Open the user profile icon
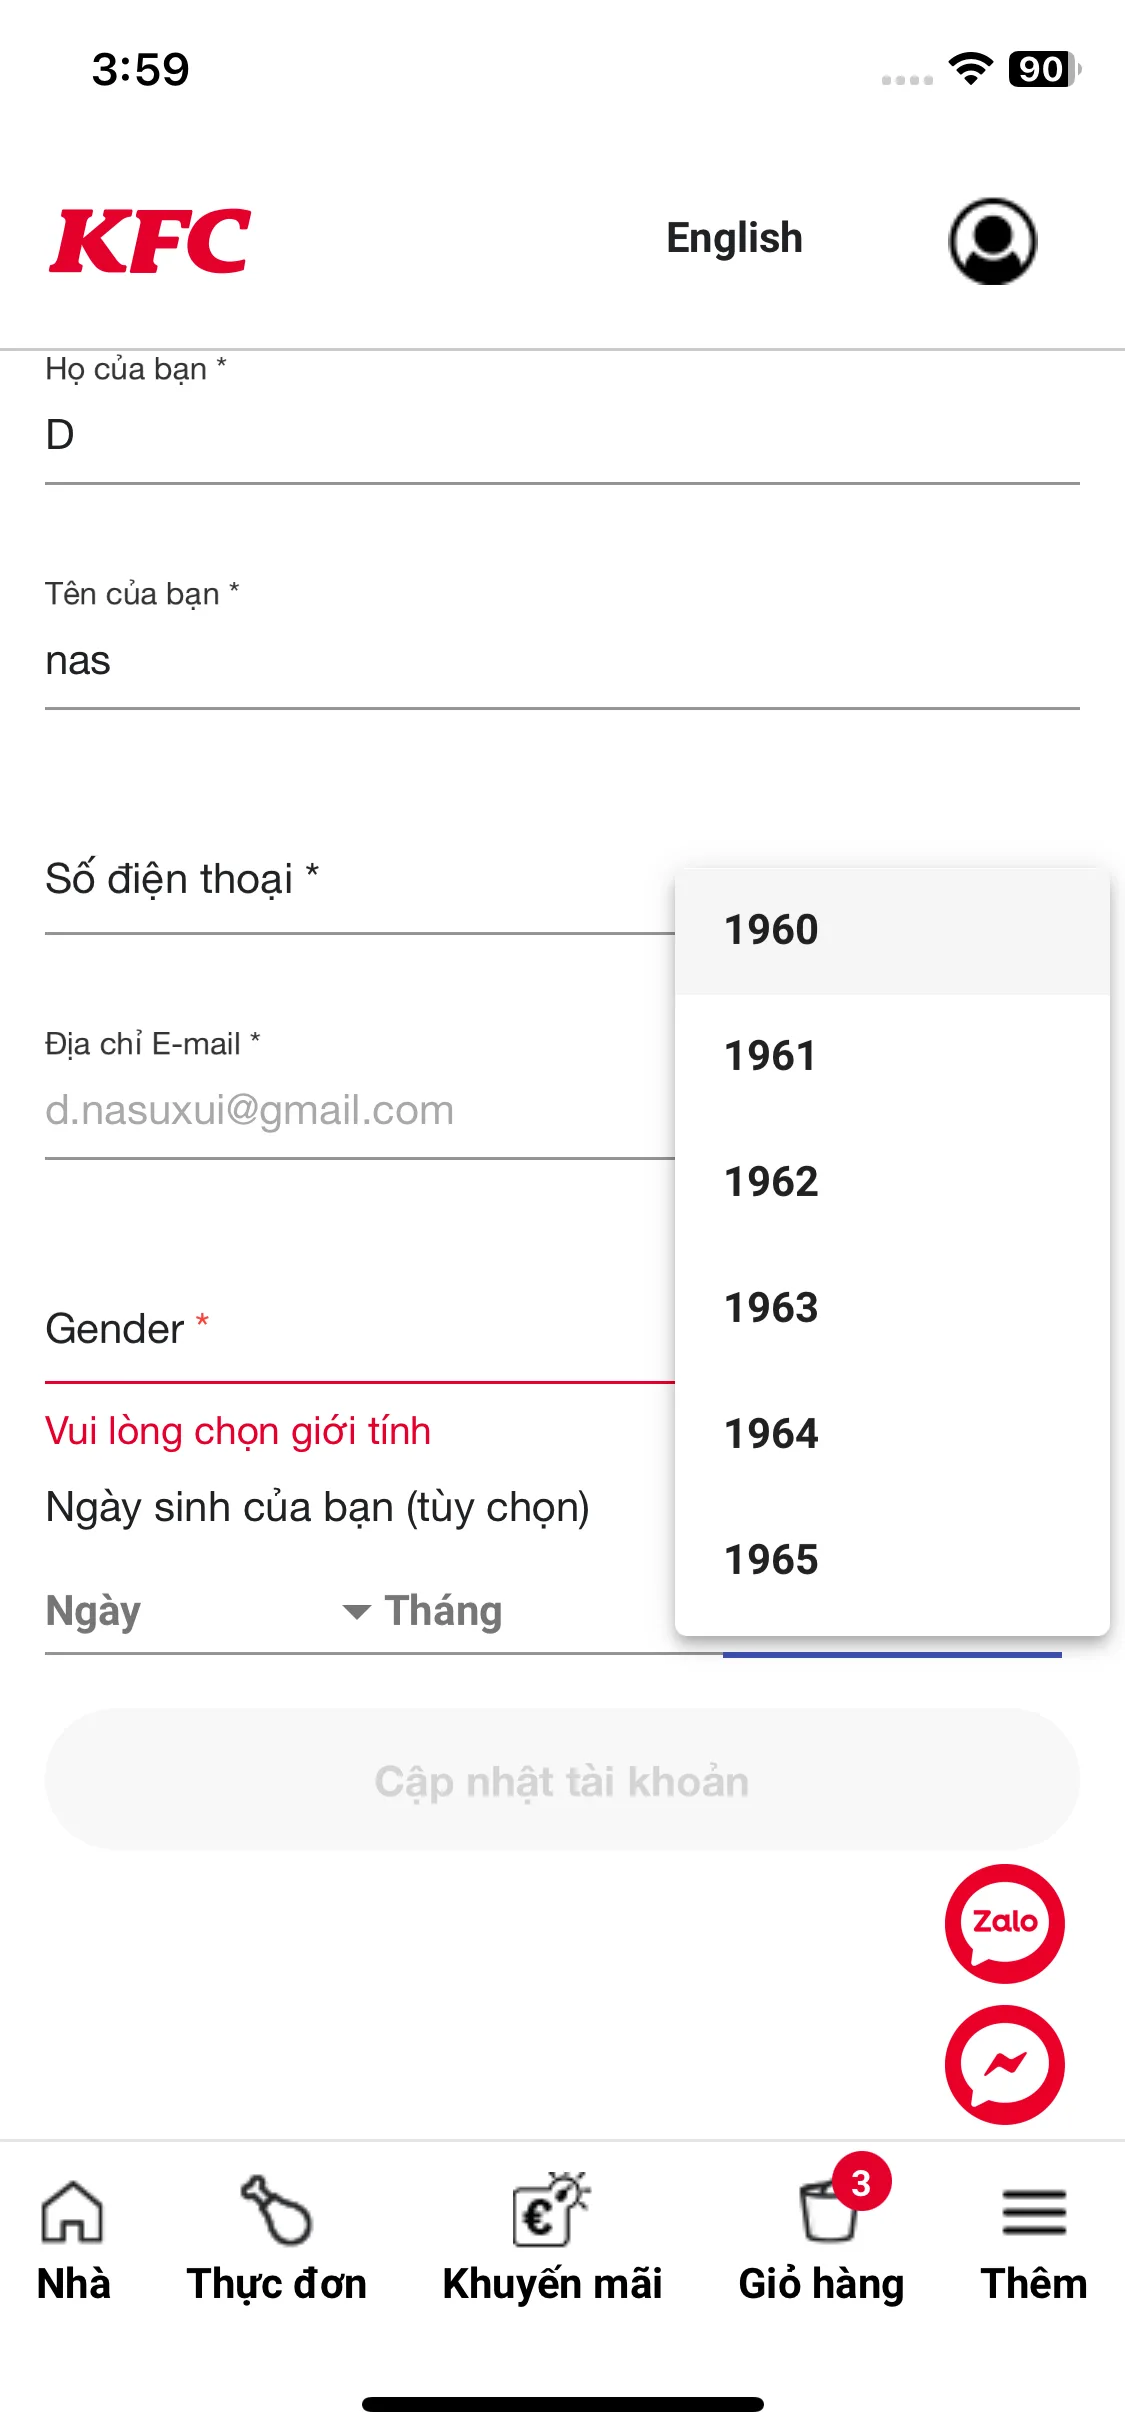This screenshot has width=1125, height=2436. (992, 240)
